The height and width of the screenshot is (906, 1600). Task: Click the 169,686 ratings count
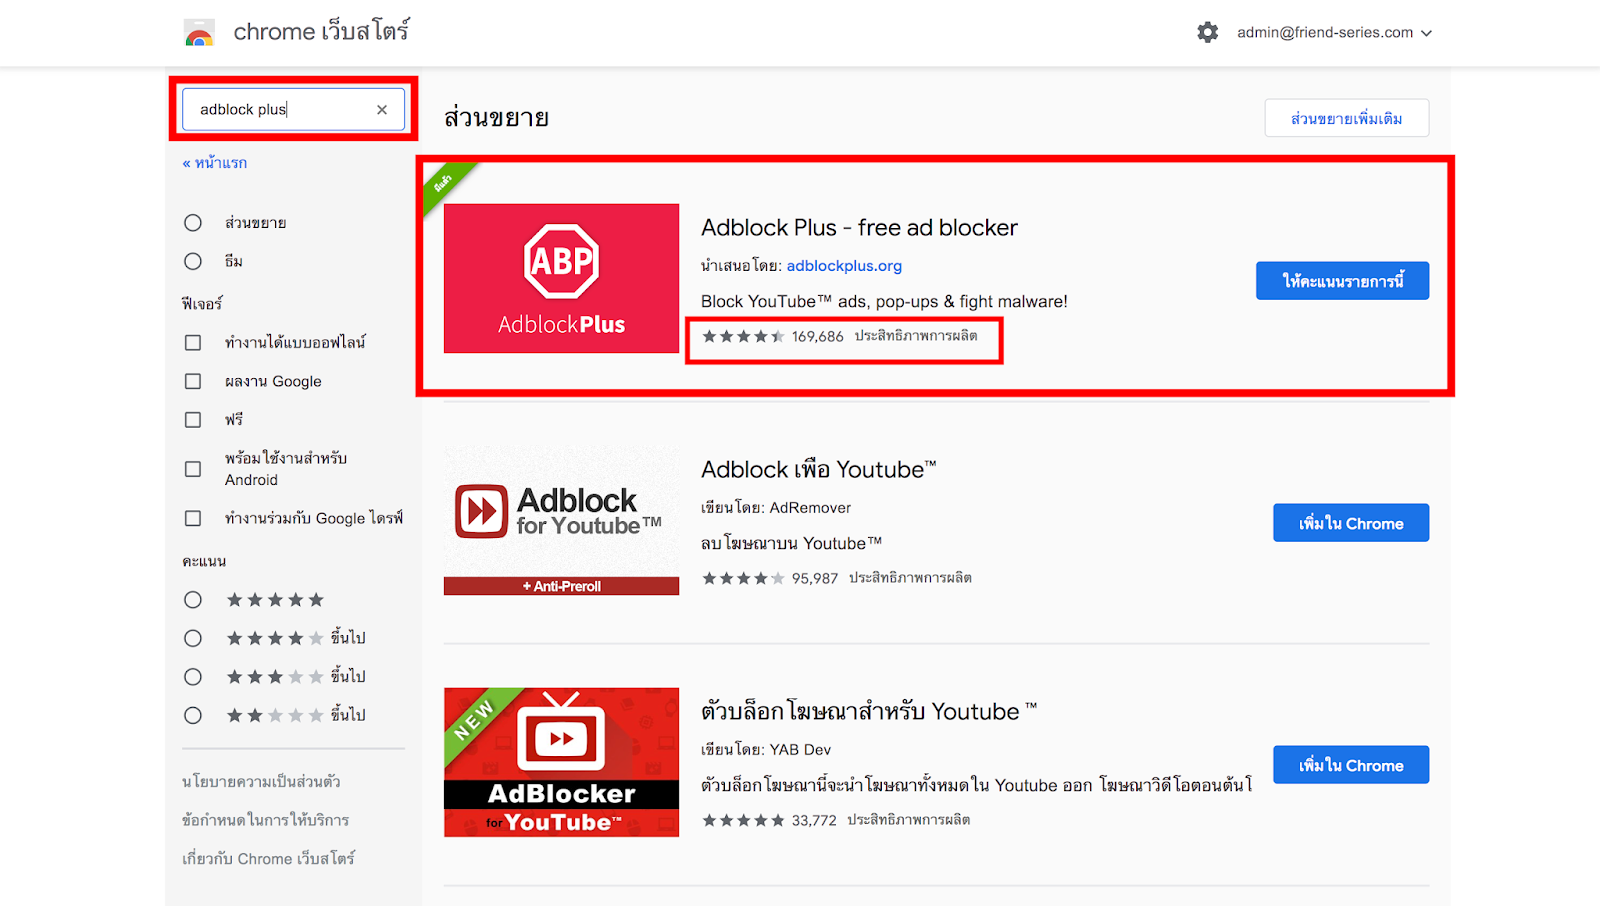(818, 337)
